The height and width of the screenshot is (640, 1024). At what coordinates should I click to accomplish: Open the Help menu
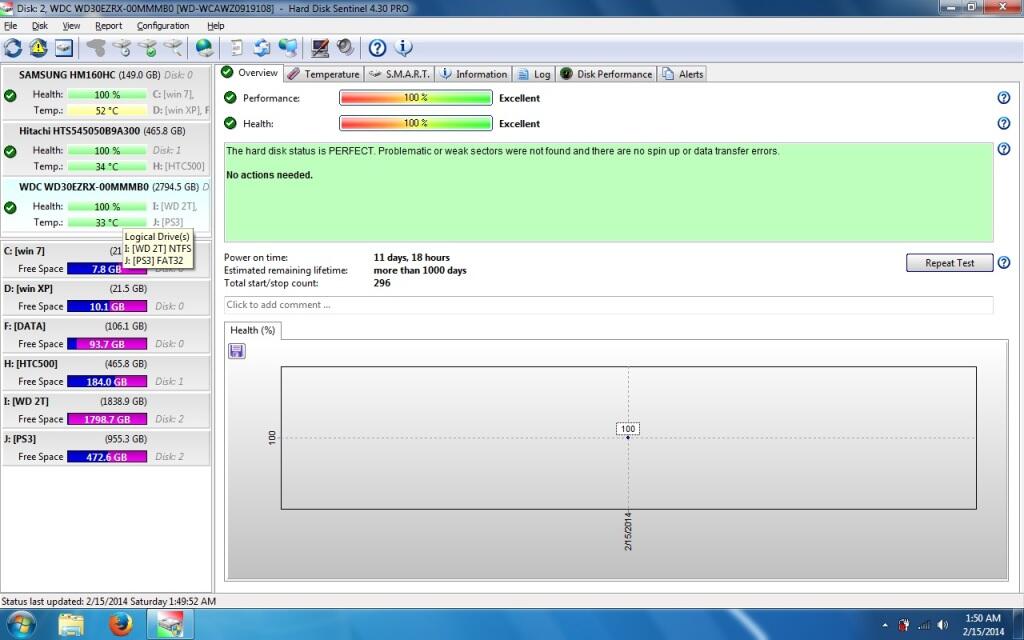[216, 25]
